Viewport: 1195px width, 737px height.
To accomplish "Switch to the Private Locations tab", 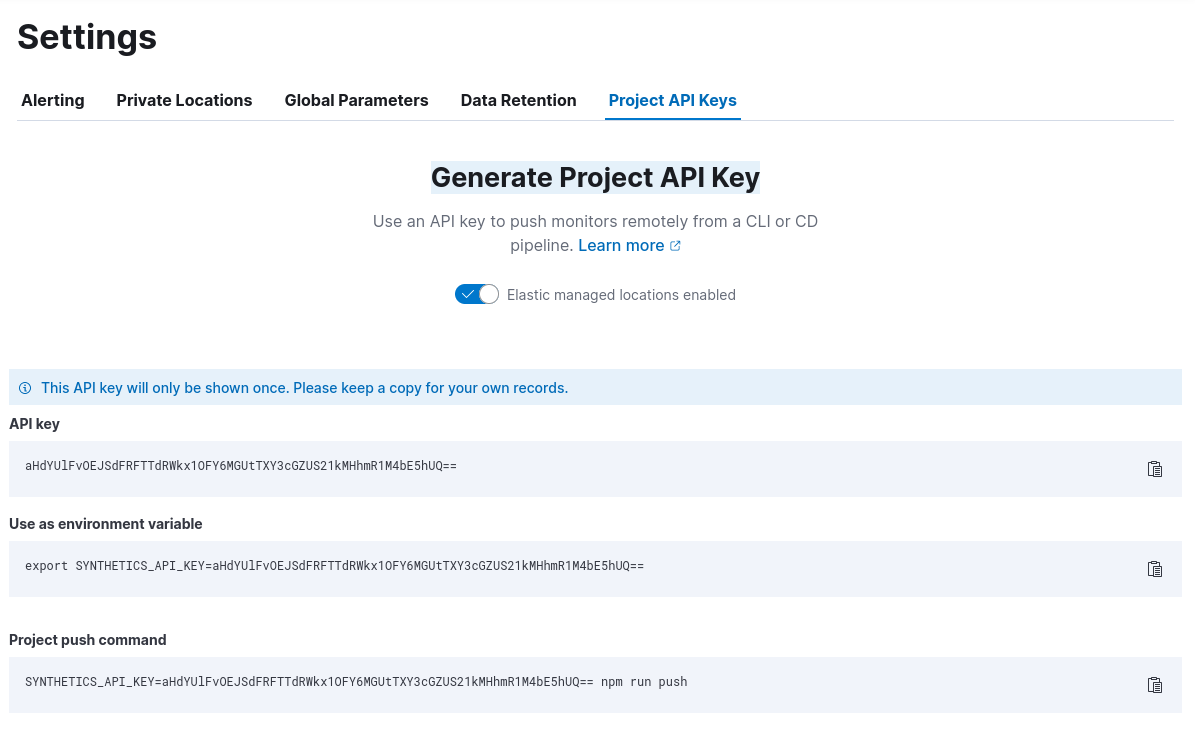I will tap(184, 101).
